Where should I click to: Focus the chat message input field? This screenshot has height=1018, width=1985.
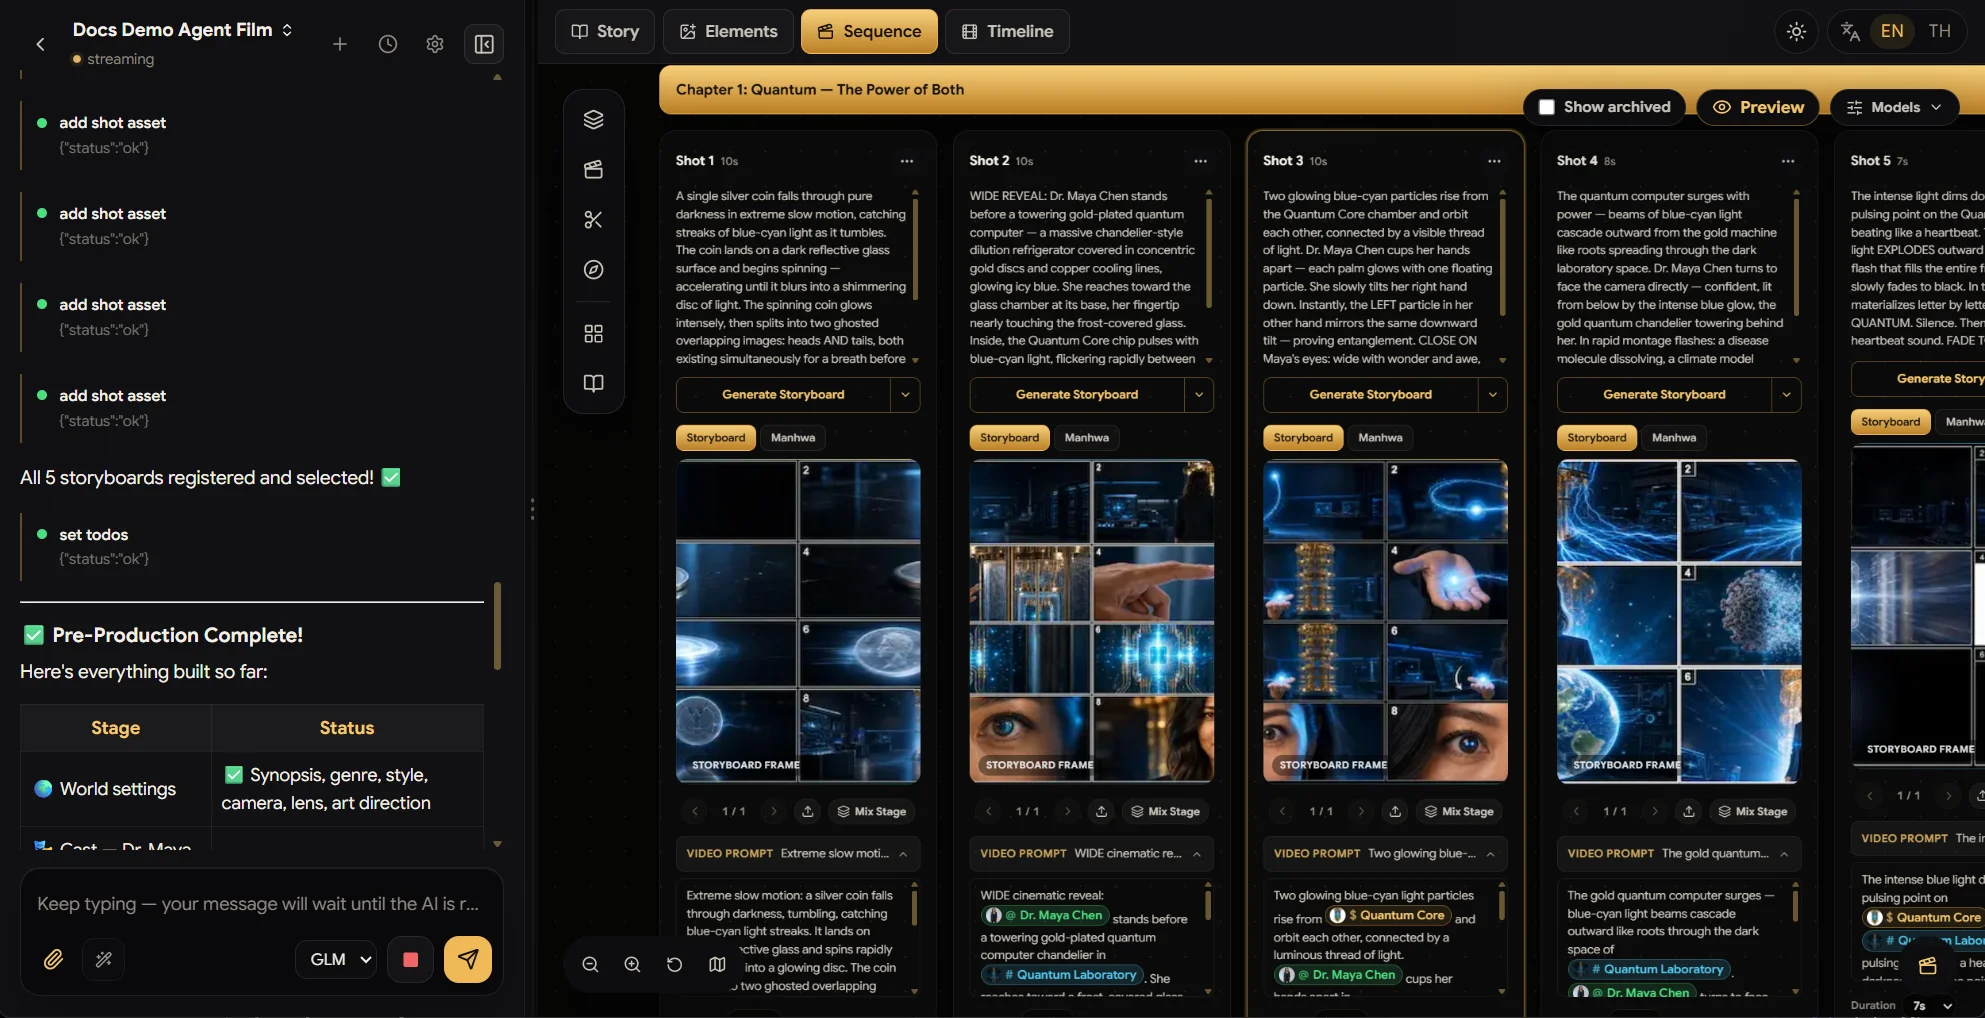pos(262,904)
